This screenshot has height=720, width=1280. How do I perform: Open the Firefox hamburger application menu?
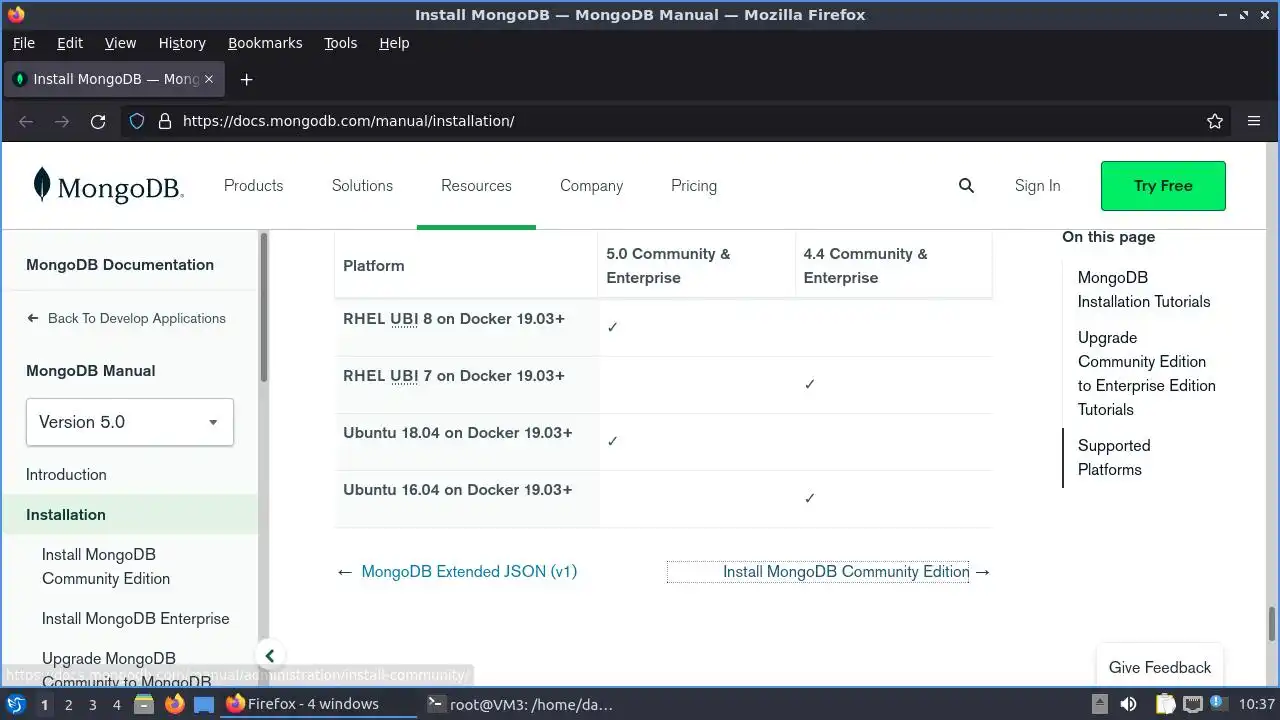(x=1254, y=121)
